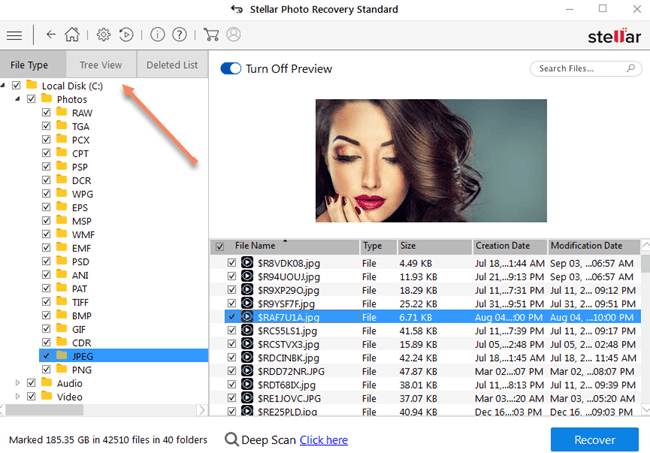Uncheck the Local Disk (C:) checkbox
Screen dimensions: 650x453
pos(16,85)
